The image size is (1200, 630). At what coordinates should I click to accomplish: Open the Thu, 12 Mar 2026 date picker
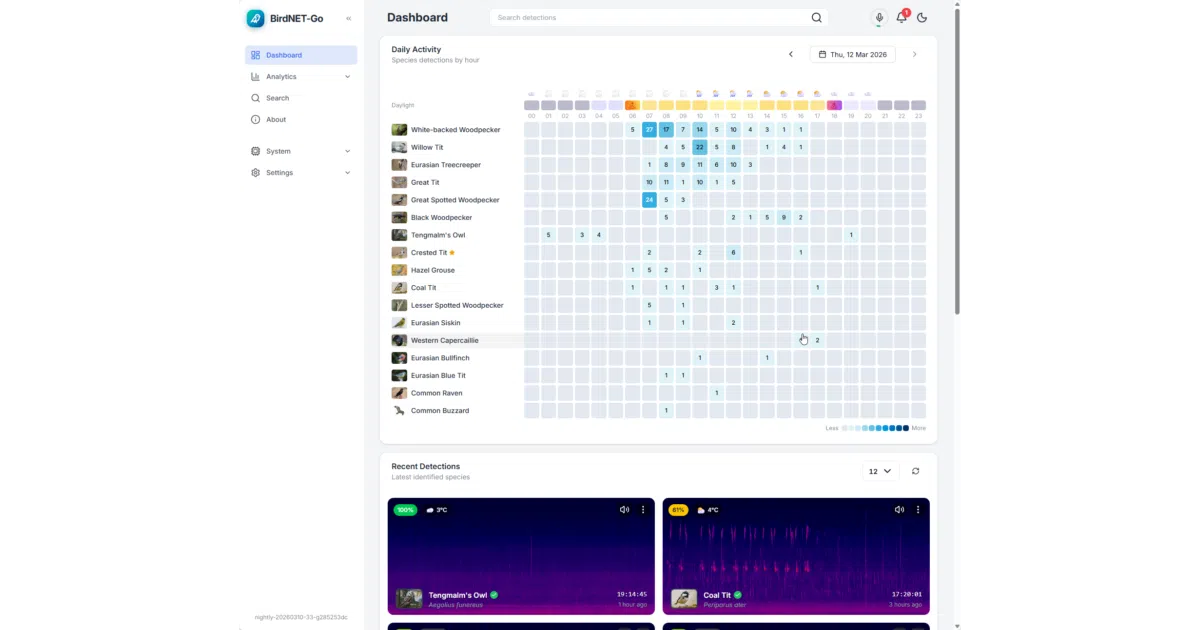(x=853, y=54)
